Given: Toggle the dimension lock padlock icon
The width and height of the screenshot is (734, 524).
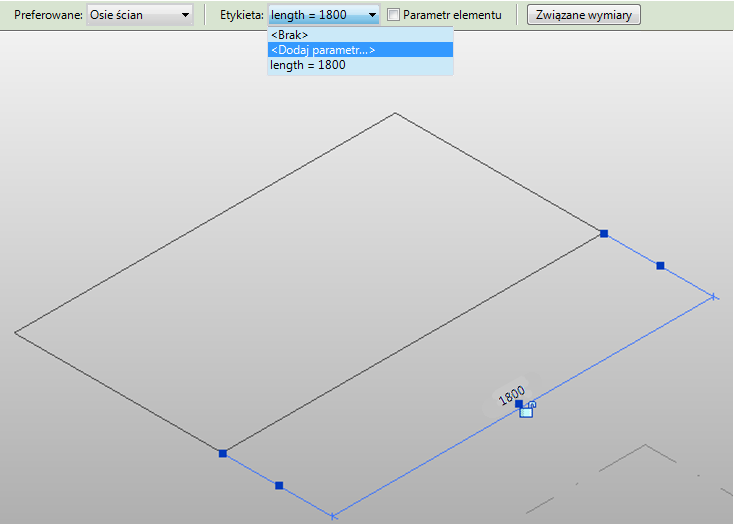Looking at the screenshot, I should tap(527, 410).
